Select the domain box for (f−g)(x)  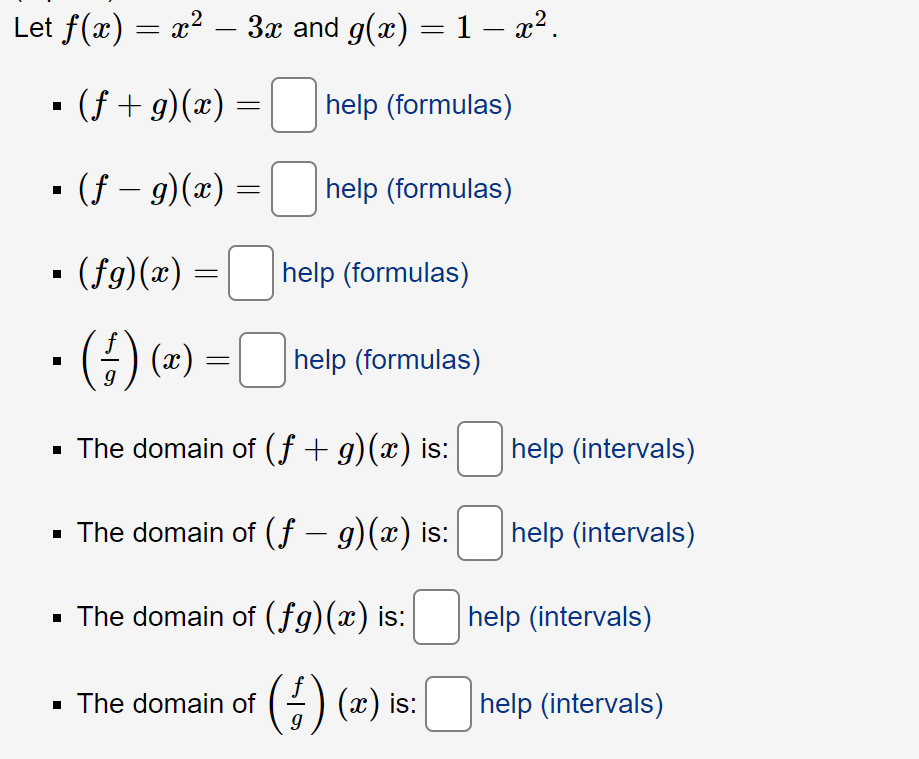(479, 534)
